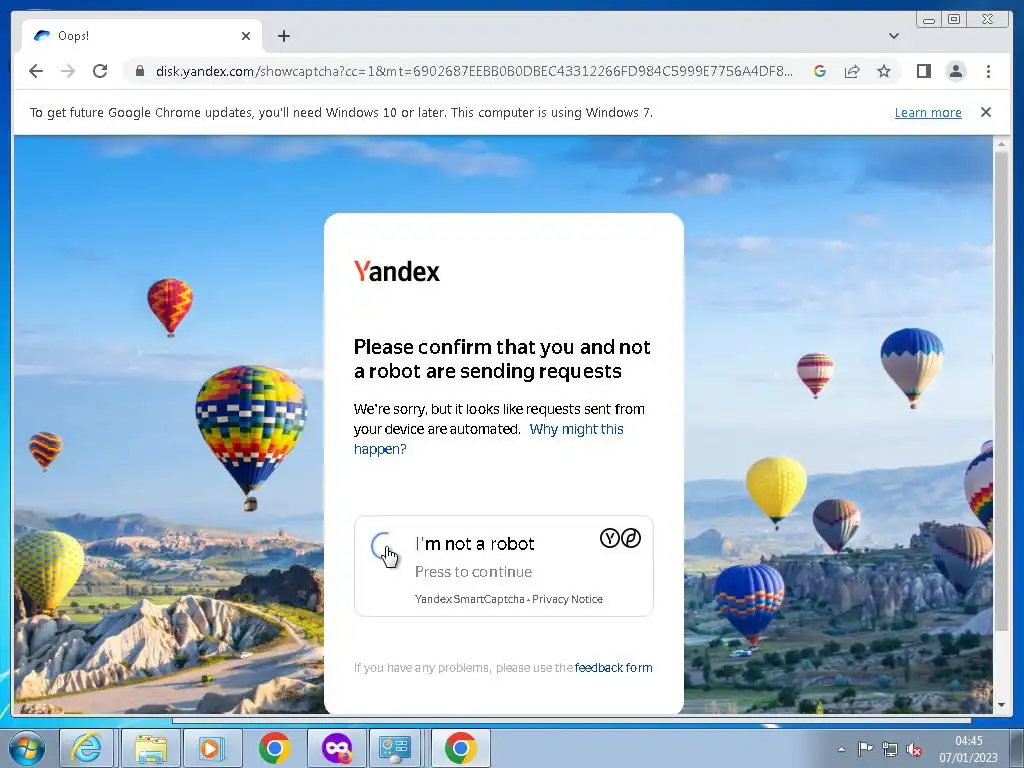
Task: Click the Yandex logo
Action: (396, 271)
